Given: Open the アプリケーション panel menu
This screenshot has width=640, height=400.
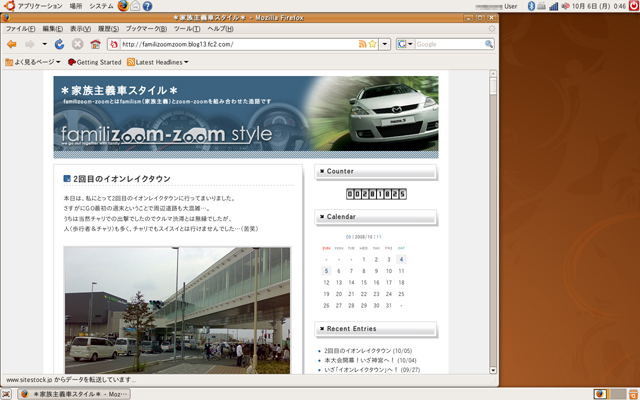Looking at the screenshot, I should [40, 6].
